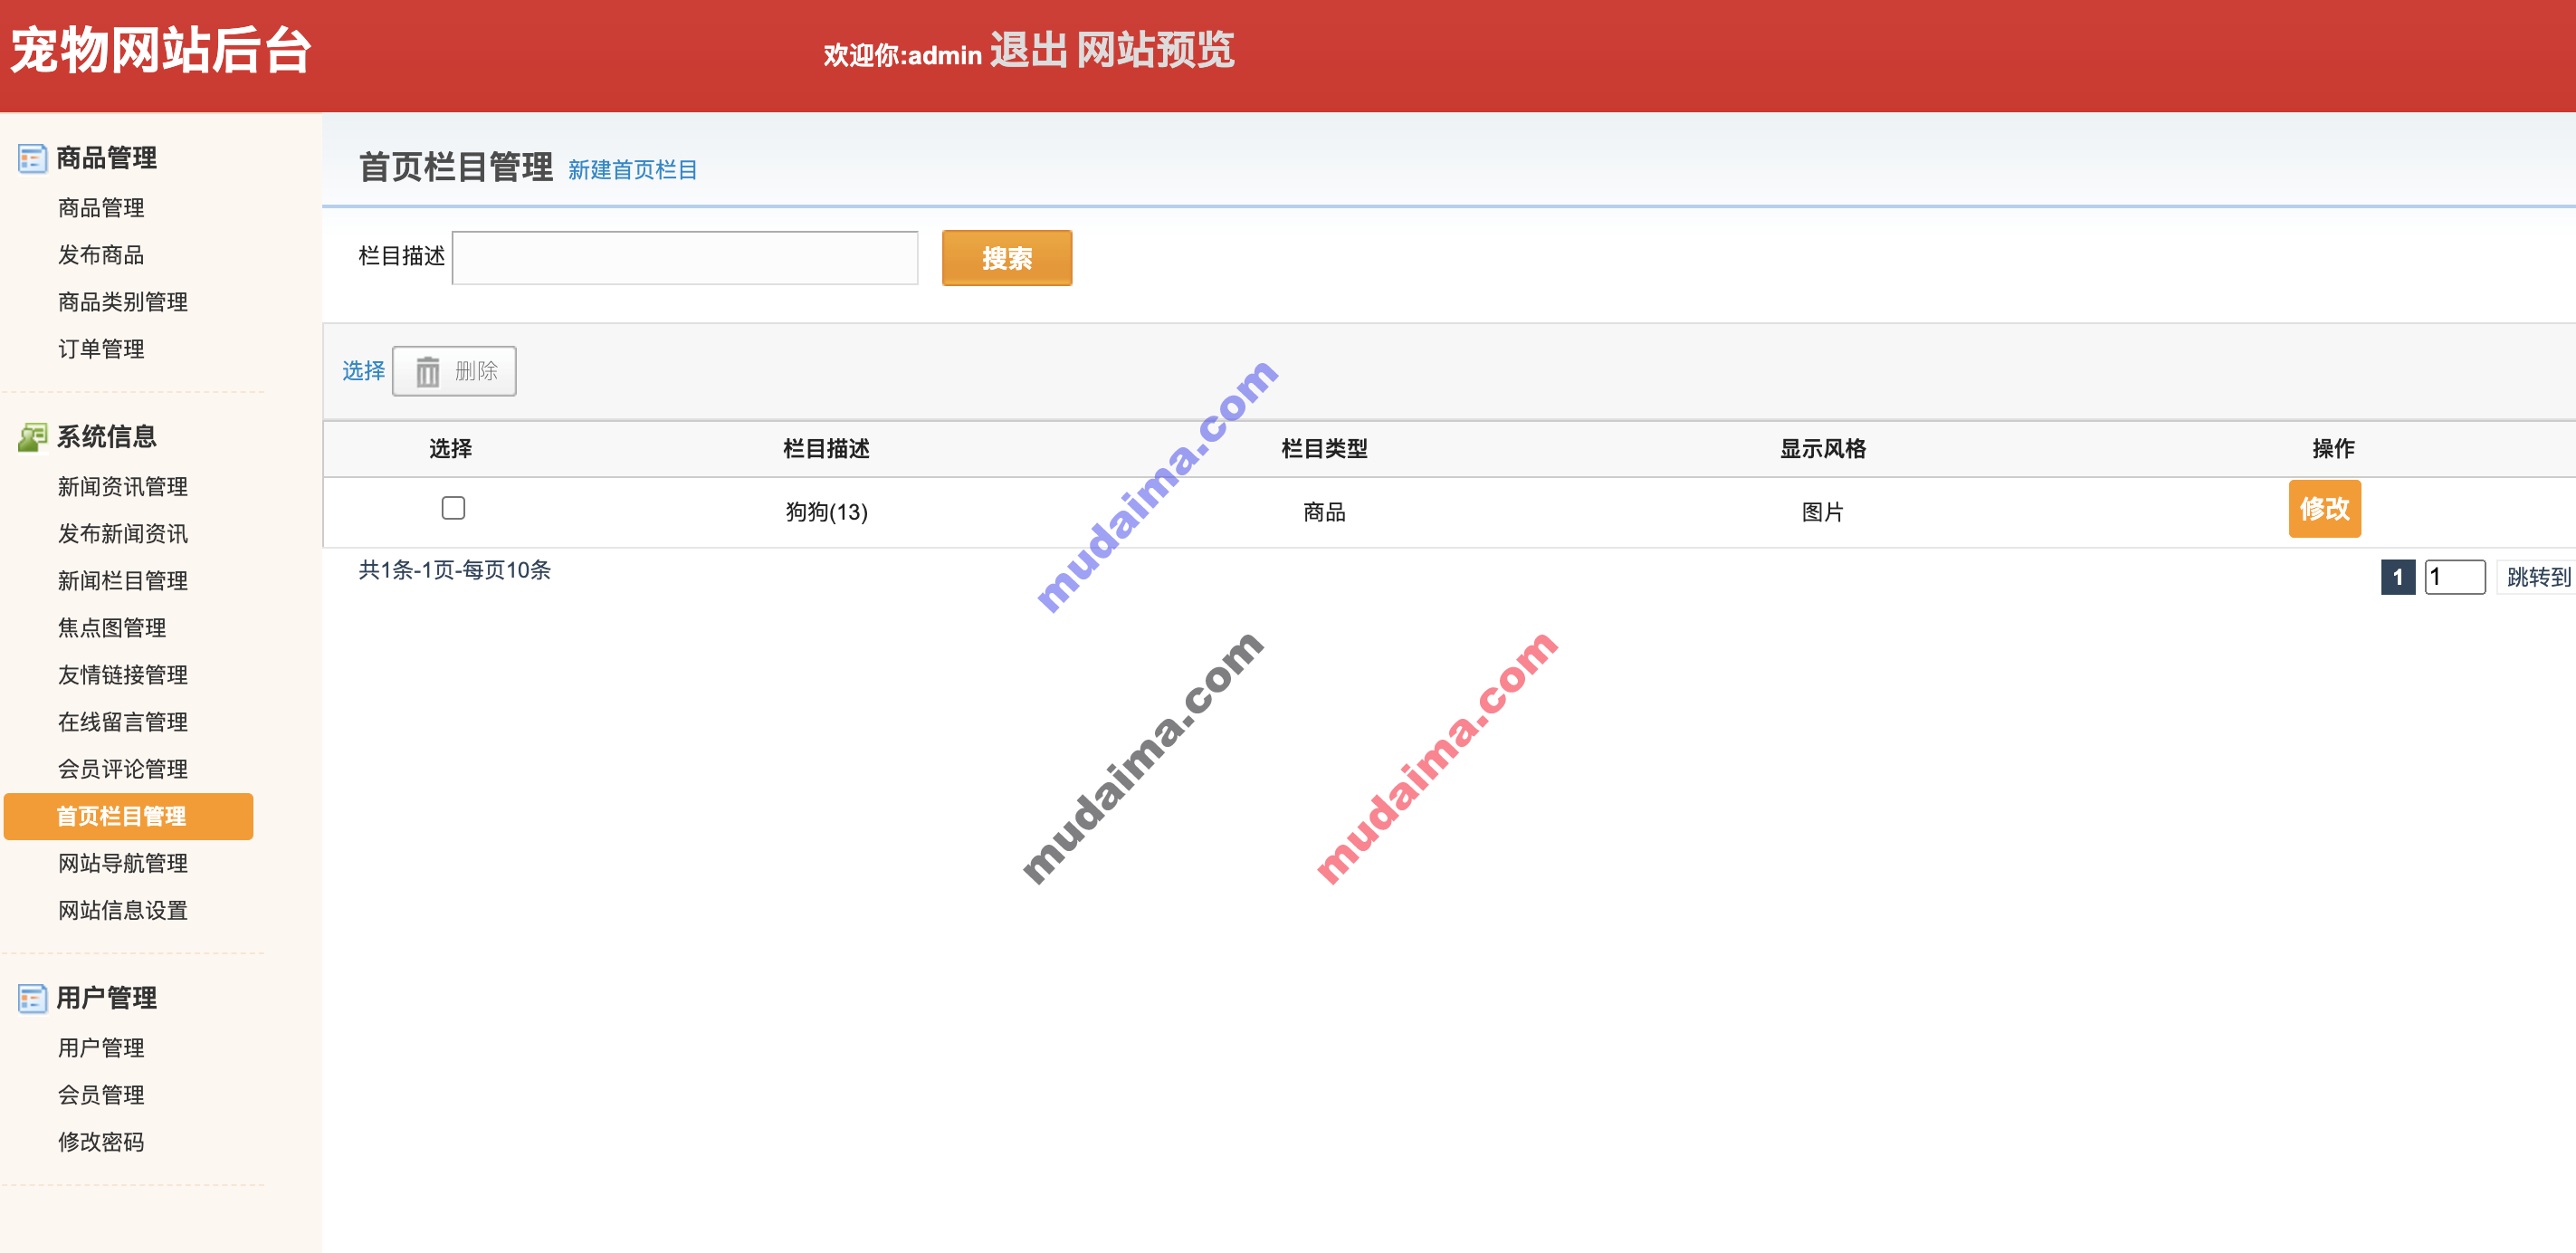Image resolution: width=2576 pixels, height=1253 pixels.
Task: Open 会员管理 sidebar item
Action: pos(101,1095)
